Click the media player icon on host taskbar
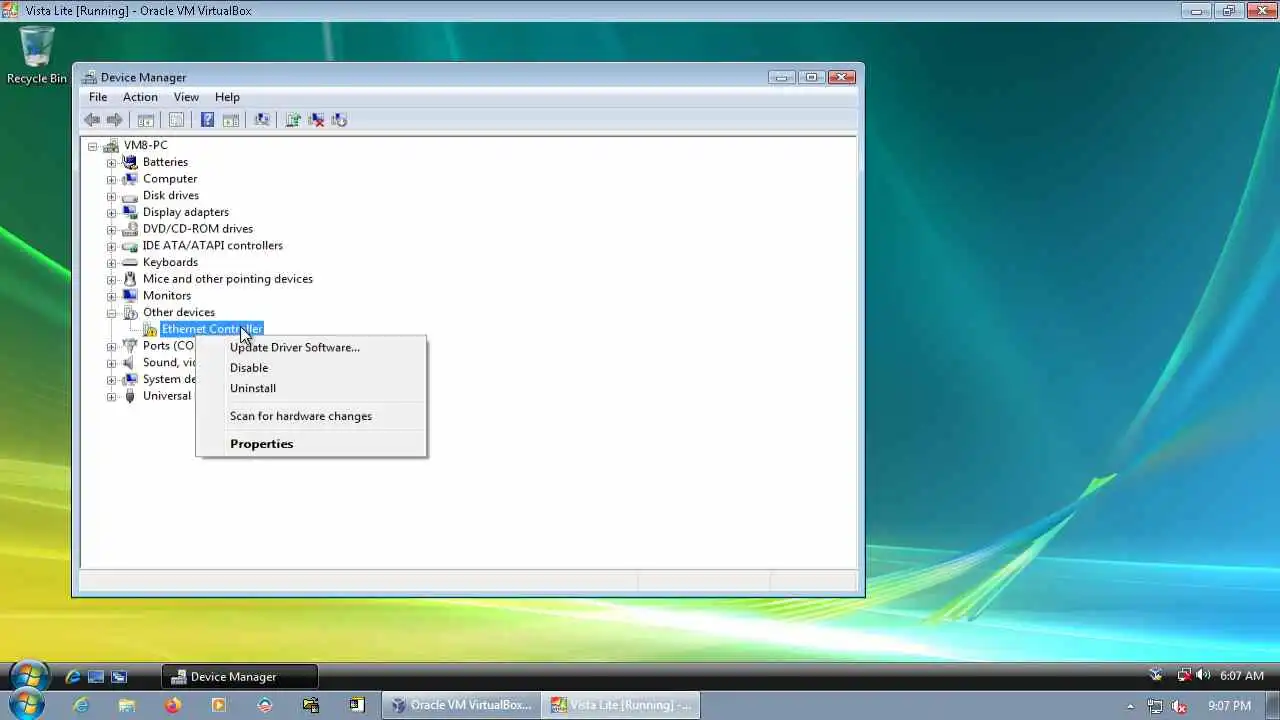1280x720 pixels. (219, 705)
